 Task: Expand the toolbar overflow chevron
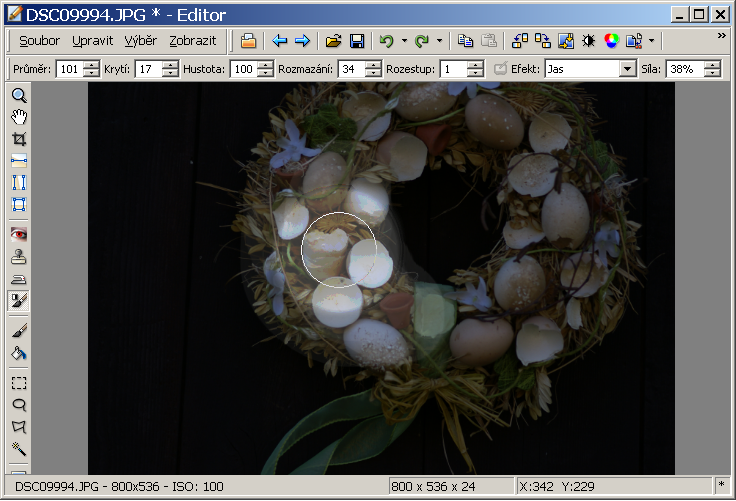pos(721,36)
